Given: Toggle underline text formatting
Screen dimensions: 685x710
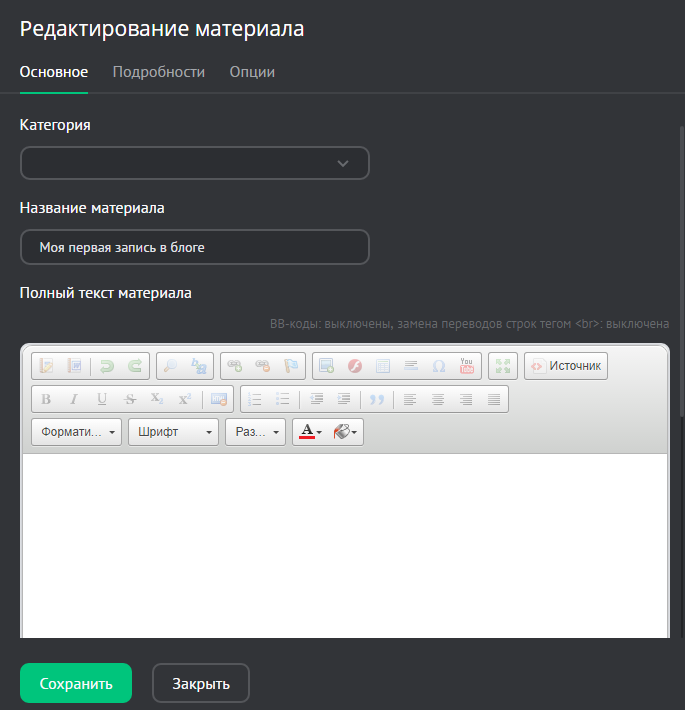Looking at the screenshot, I should click(102, 399).
